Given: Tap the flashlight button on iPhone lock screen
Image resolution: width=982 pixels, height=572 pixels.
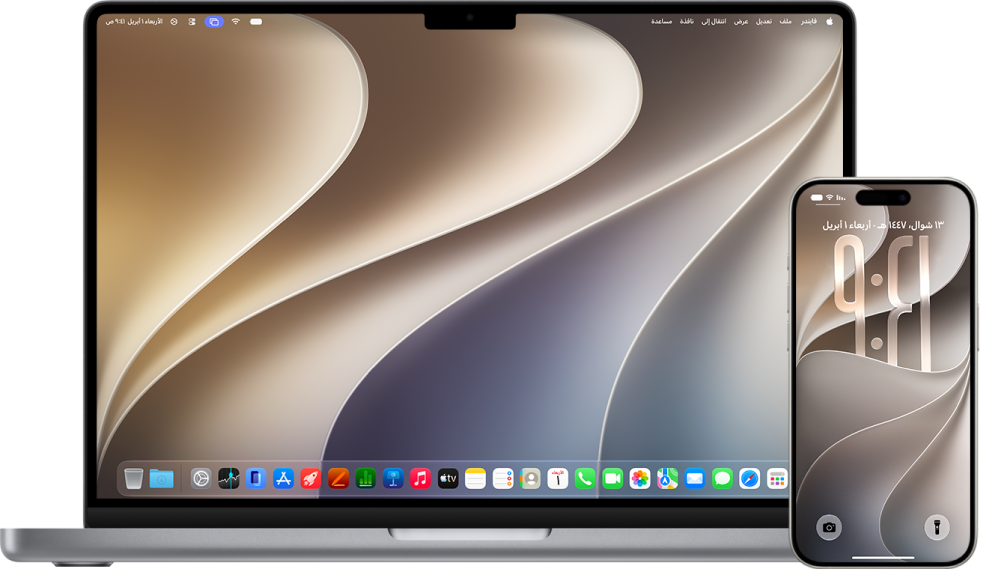Looking at the screenshot, I should [x=937, y=527].
